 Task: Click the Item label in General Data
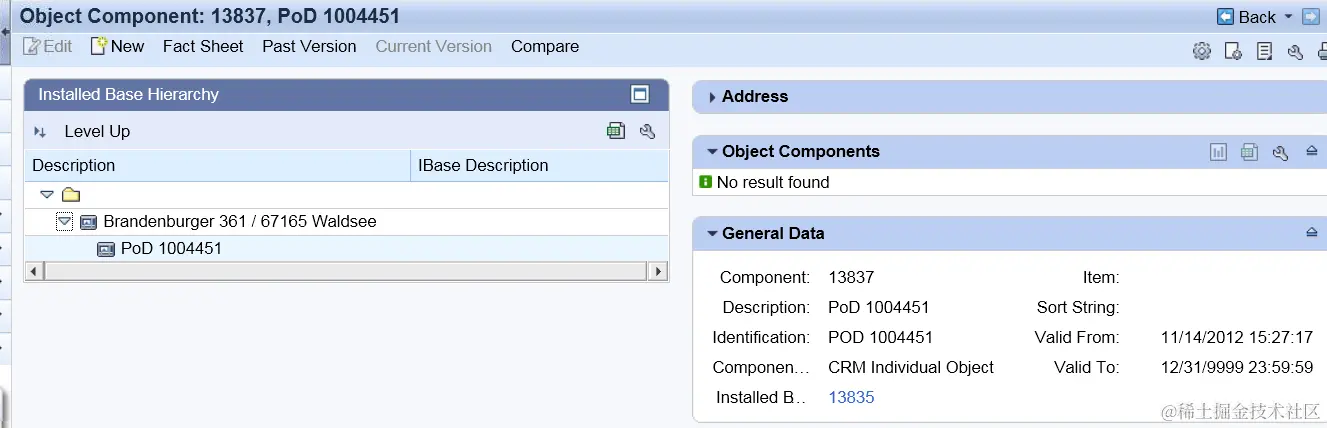coord(1101,277)
